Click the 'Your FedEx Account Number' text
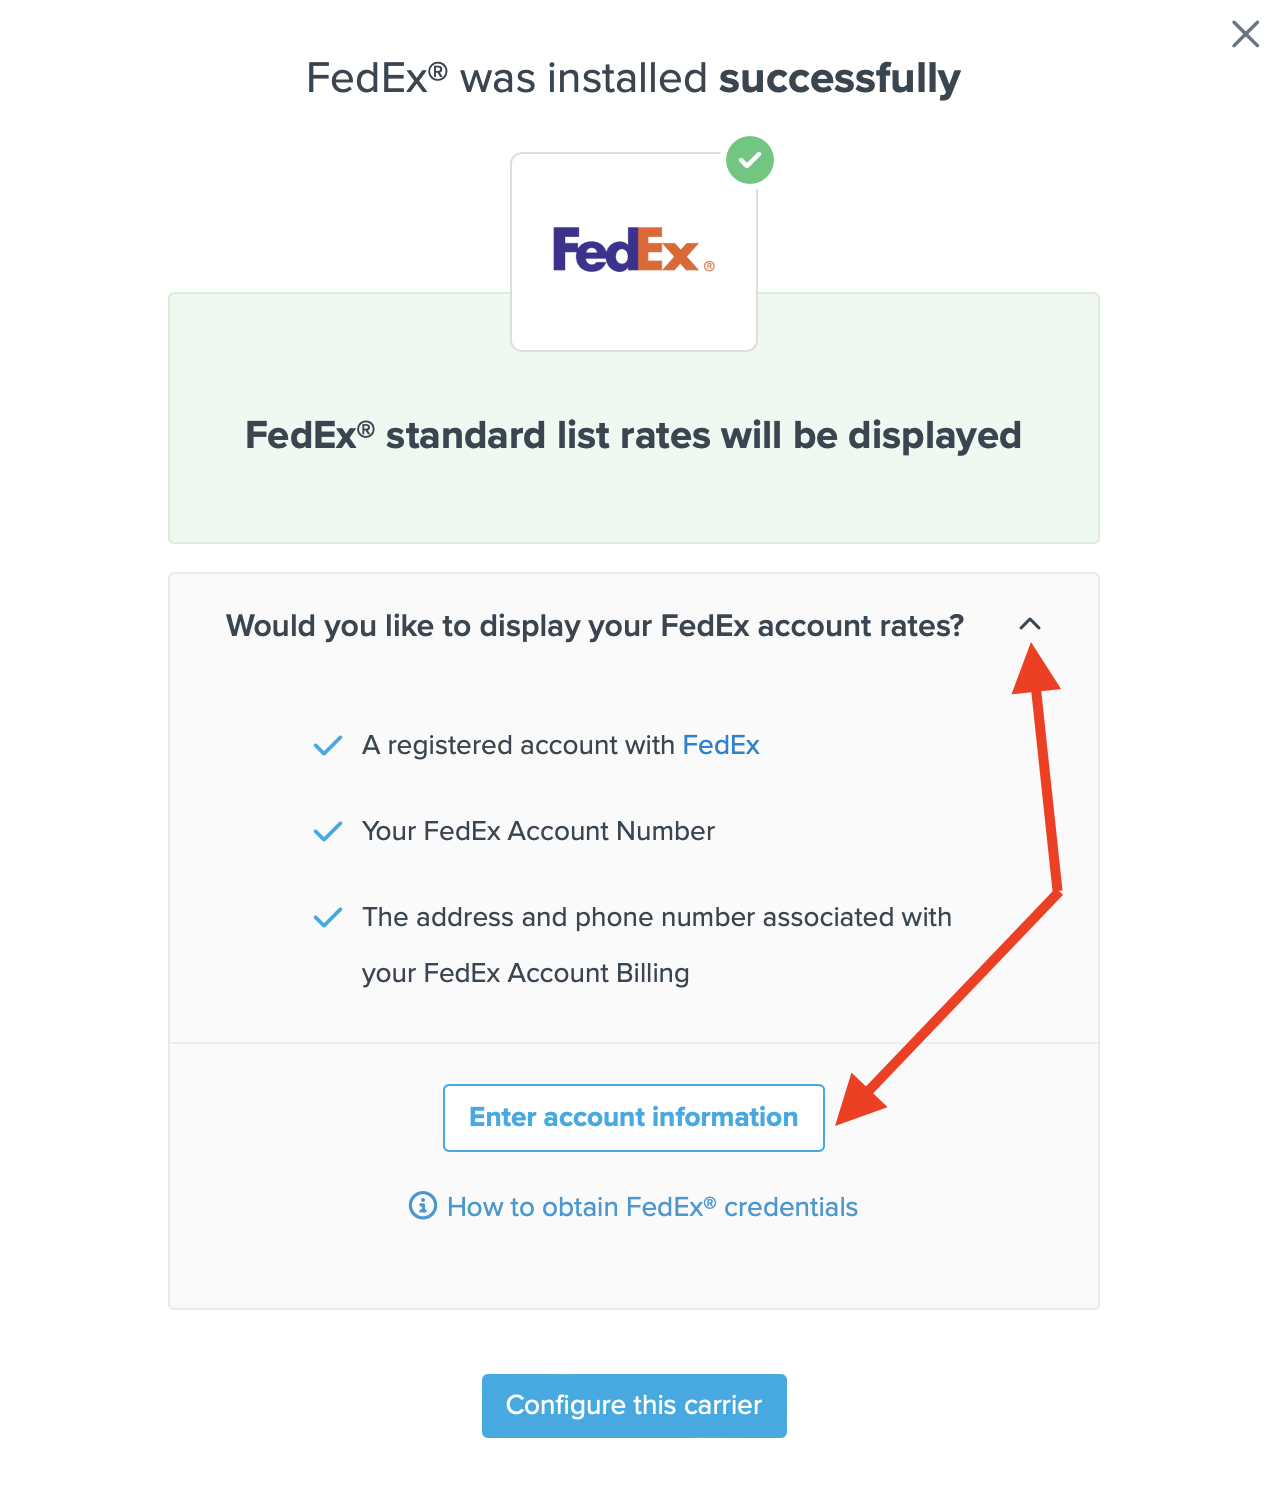Image resolution: width=1268 pixels, height=1500 pixels. (538, 831)
